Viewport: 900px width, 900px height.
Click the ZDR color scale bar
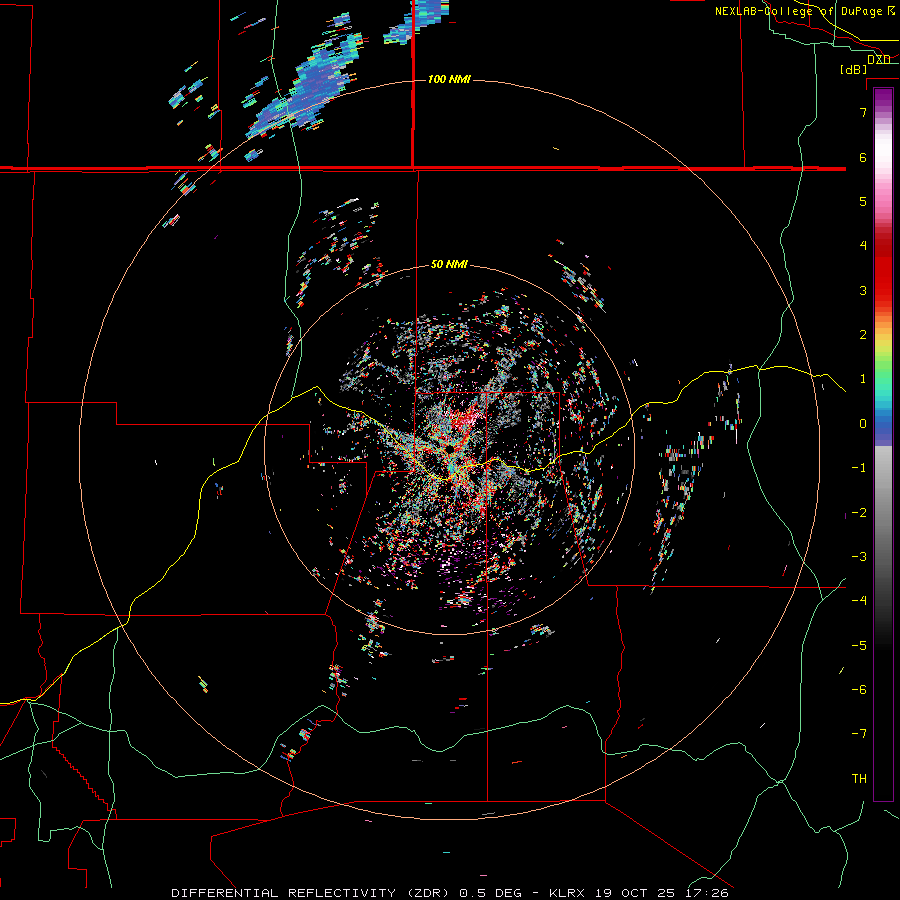pyautogui.click(x=883, y=444)
